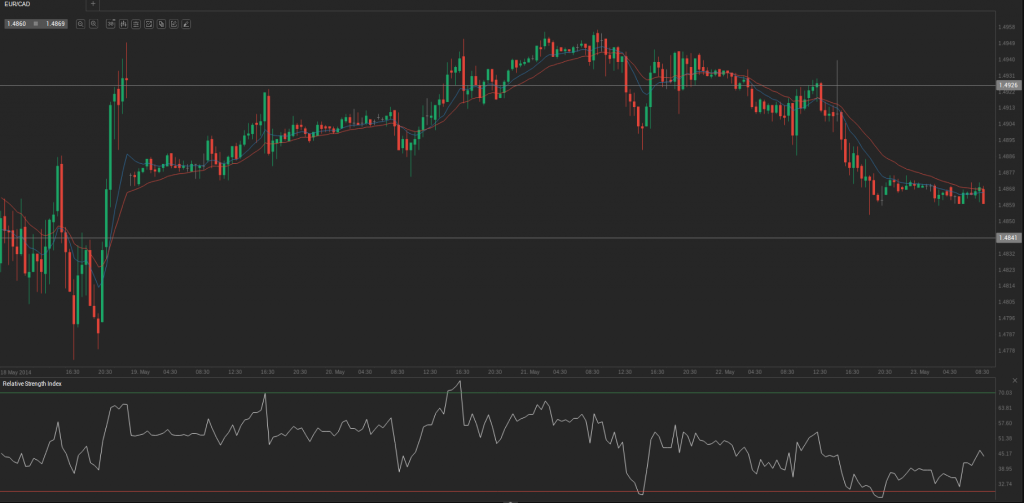Click the zoom out magnifier icon
The image size is (1024, 503).
pyautogui.click(x=81, y=22)
